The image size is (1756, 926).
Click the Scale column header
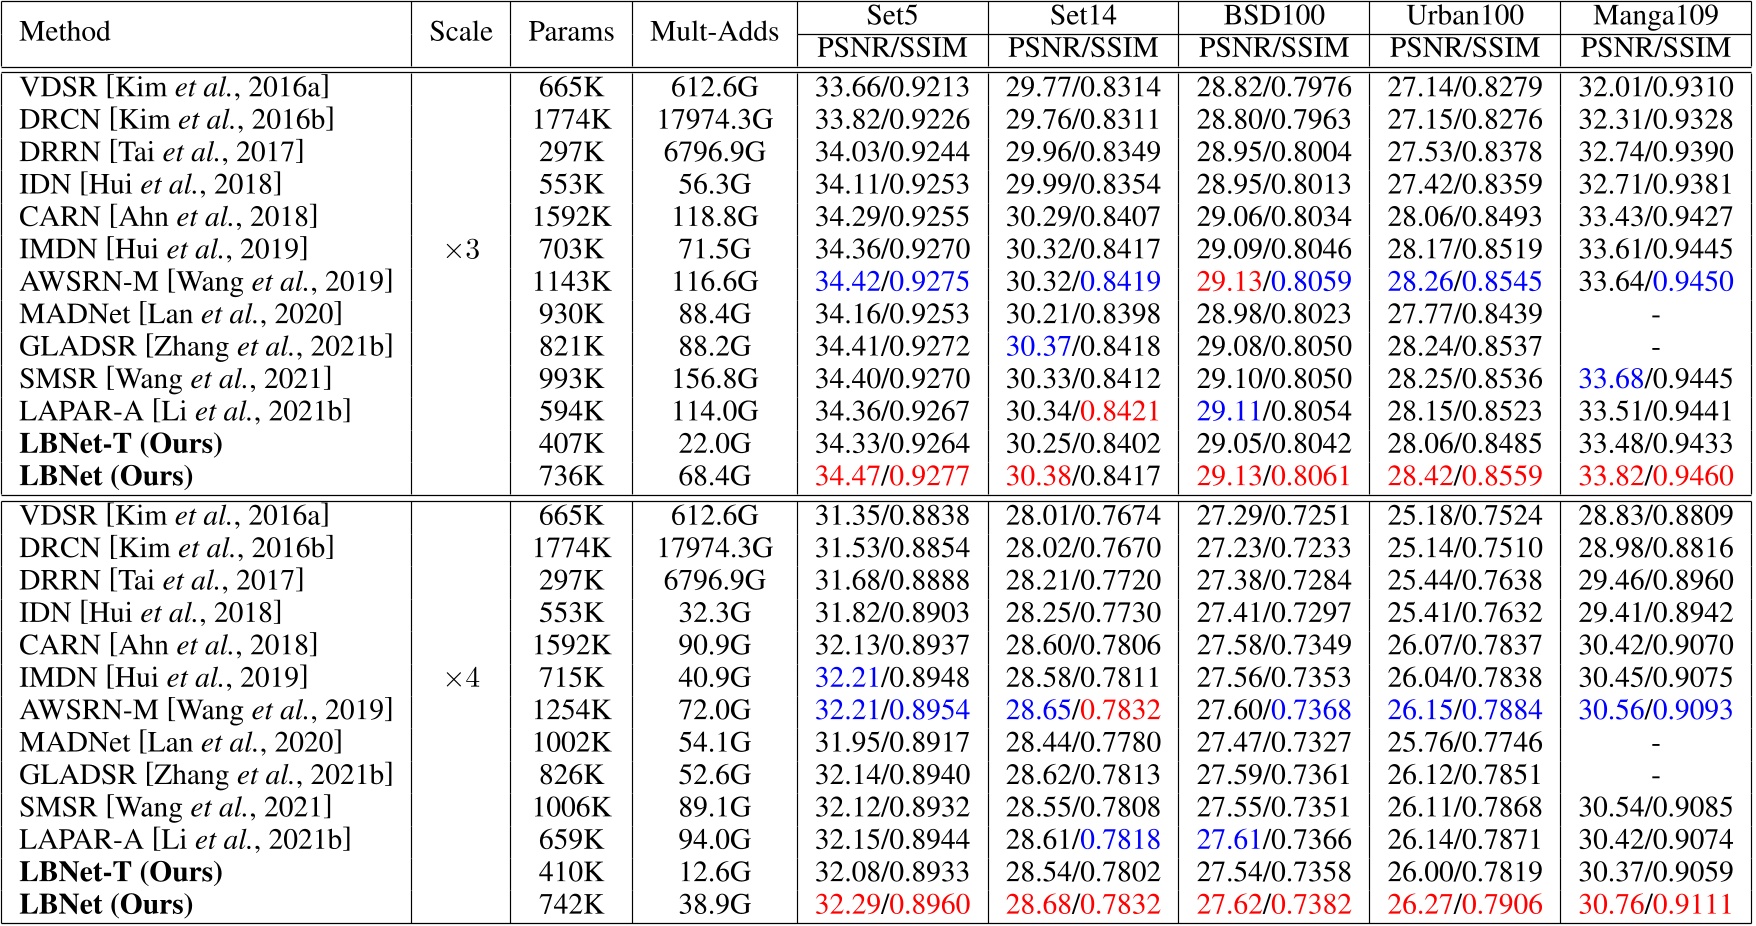[x=459, y=30]
